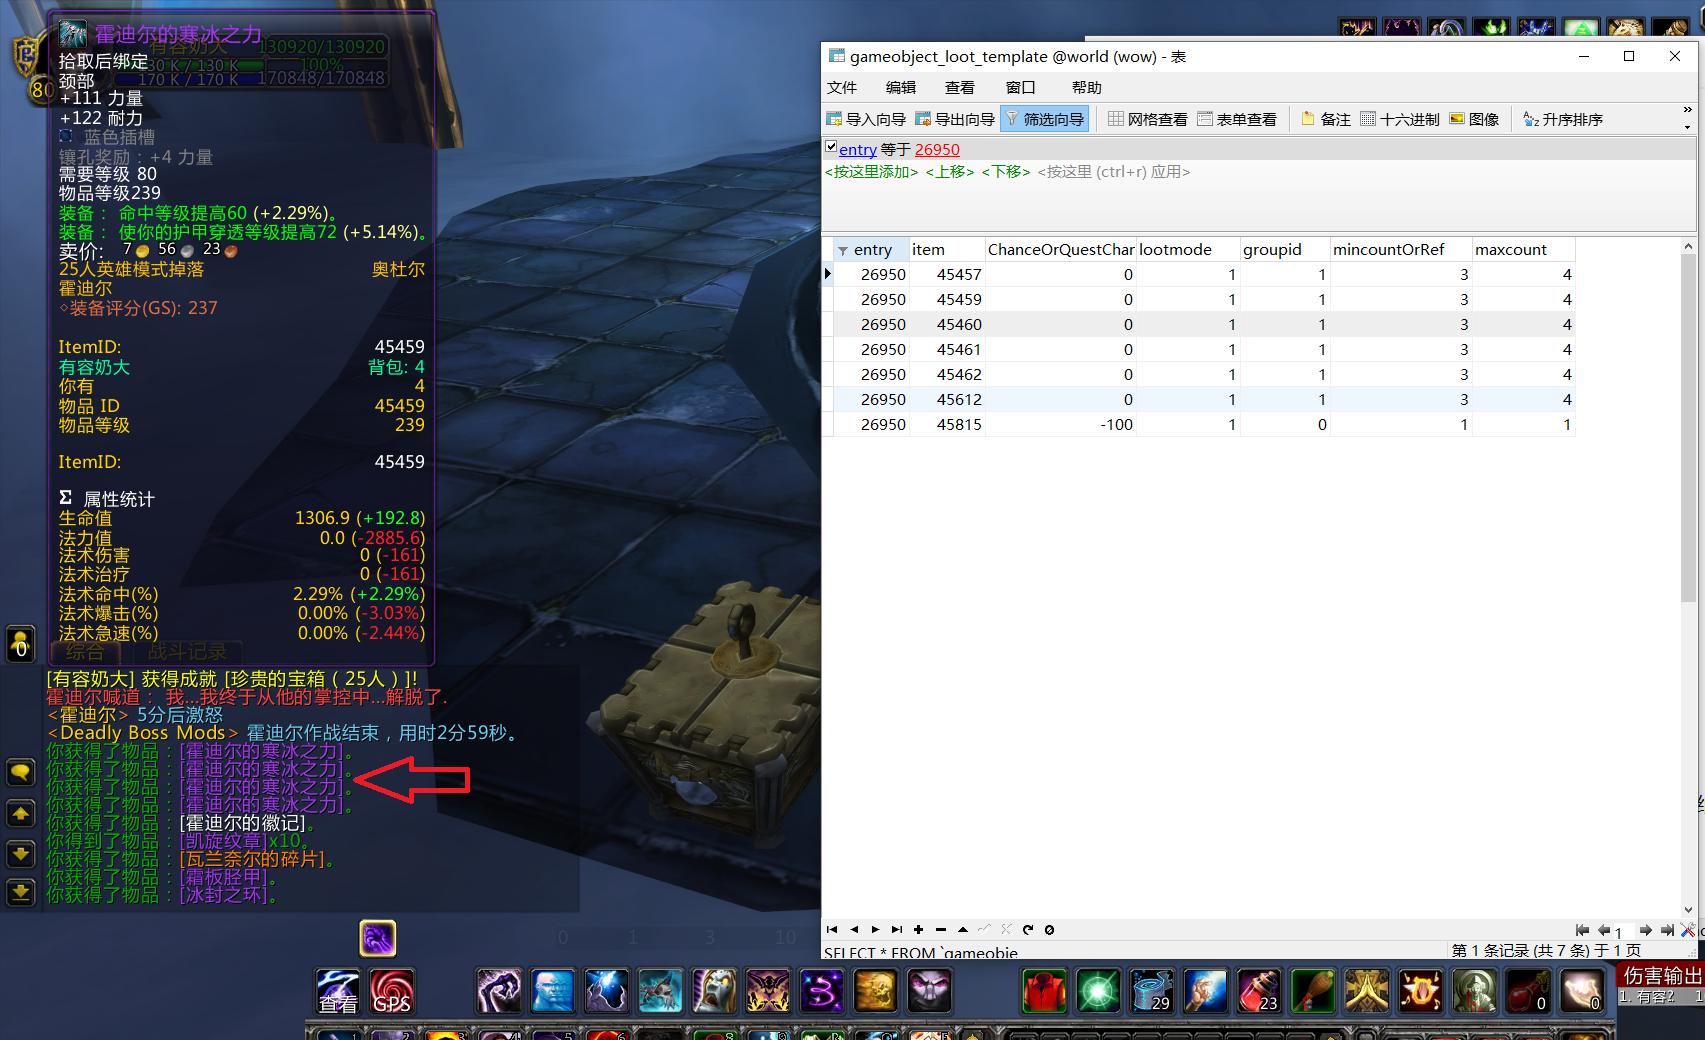Use the bandage item showing 29
The image size is (1705, 1040).
click(x=1152, y=992)
